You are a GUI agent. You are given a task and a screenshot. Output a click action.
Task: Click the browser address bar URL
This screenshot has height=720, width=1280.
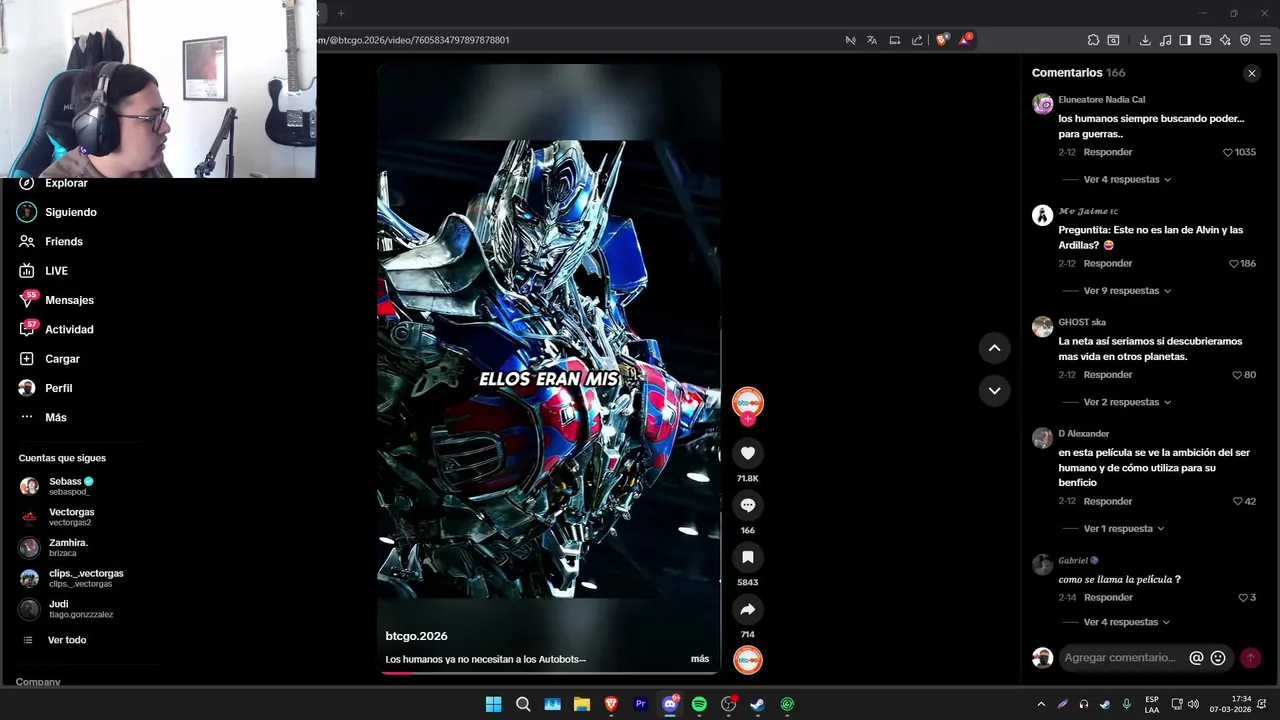tap(415, 40)
